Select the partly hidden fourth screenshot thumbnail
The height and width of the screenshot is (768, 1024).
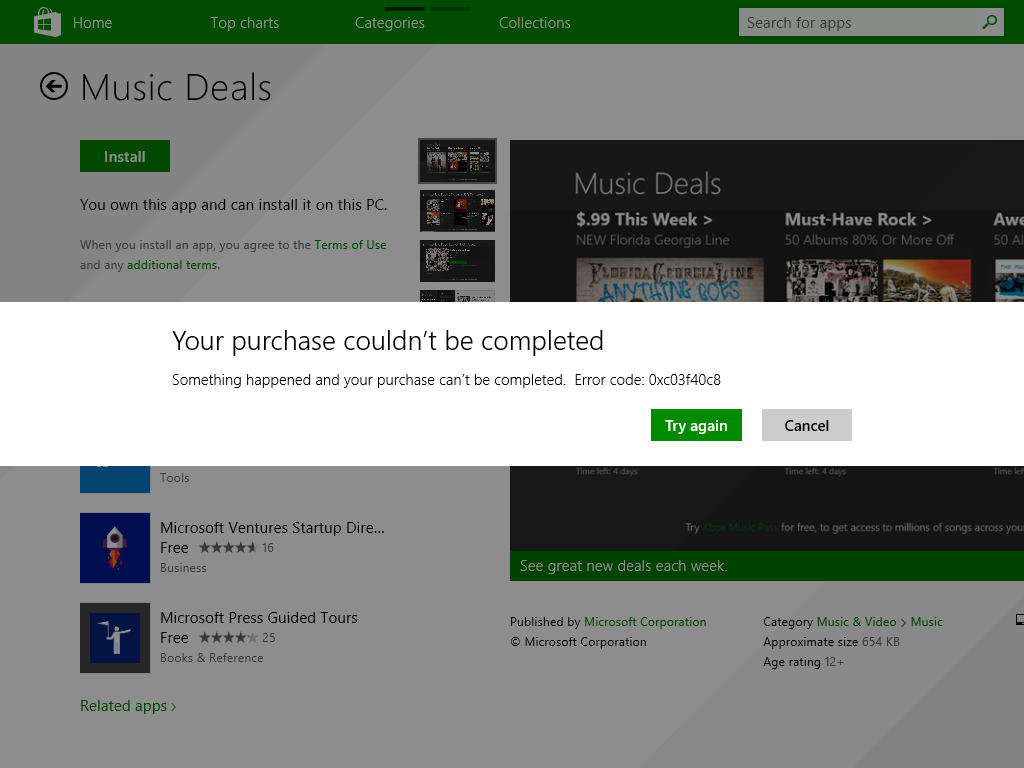pyautogui.click(x=457, y=296)
